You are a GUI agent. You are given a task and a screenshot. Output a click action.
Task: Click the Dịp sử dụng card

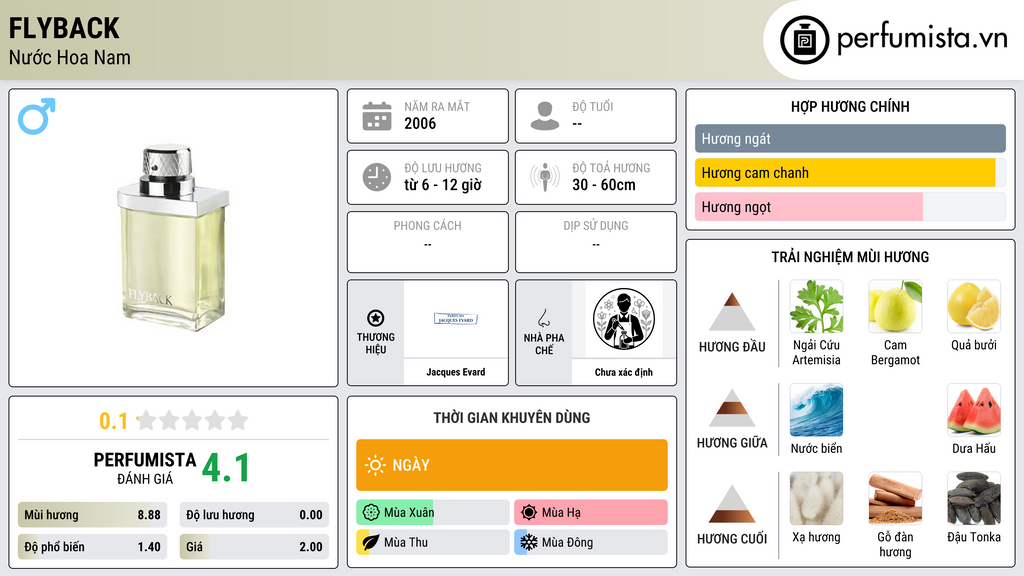596,242
